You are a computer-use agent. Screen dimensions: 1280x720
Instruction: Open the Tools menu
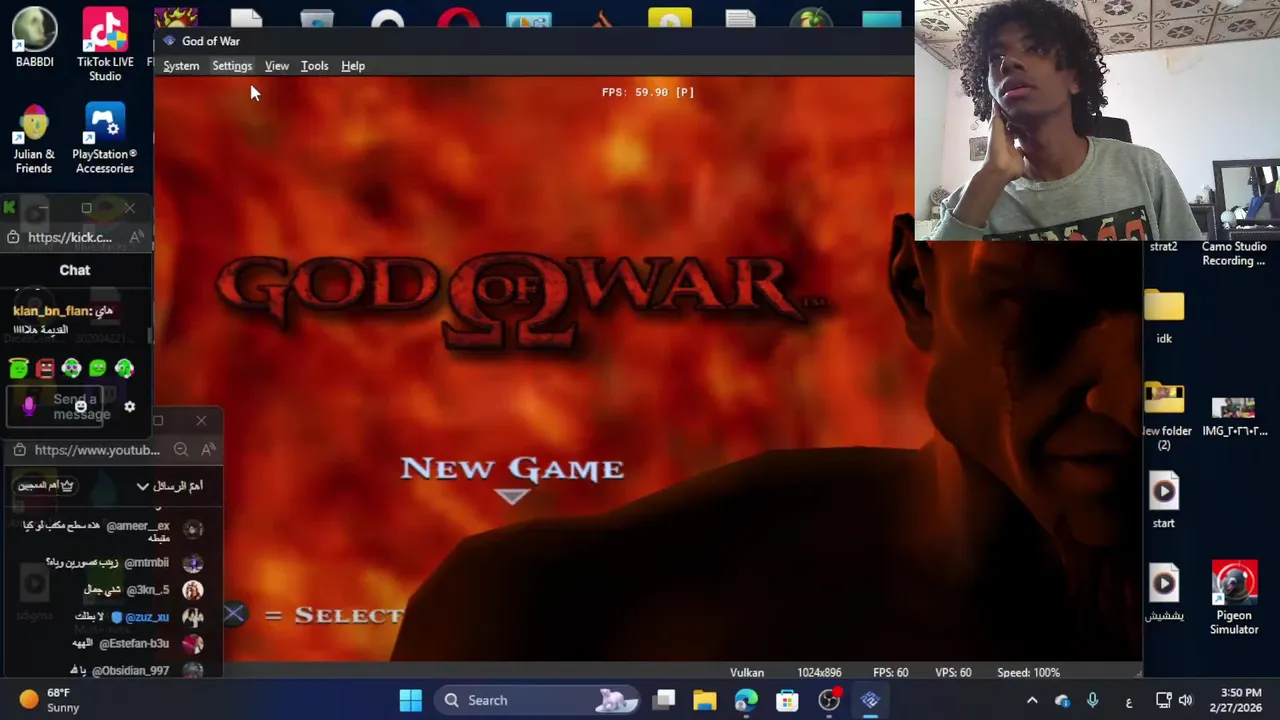click(x=314, y=66)
